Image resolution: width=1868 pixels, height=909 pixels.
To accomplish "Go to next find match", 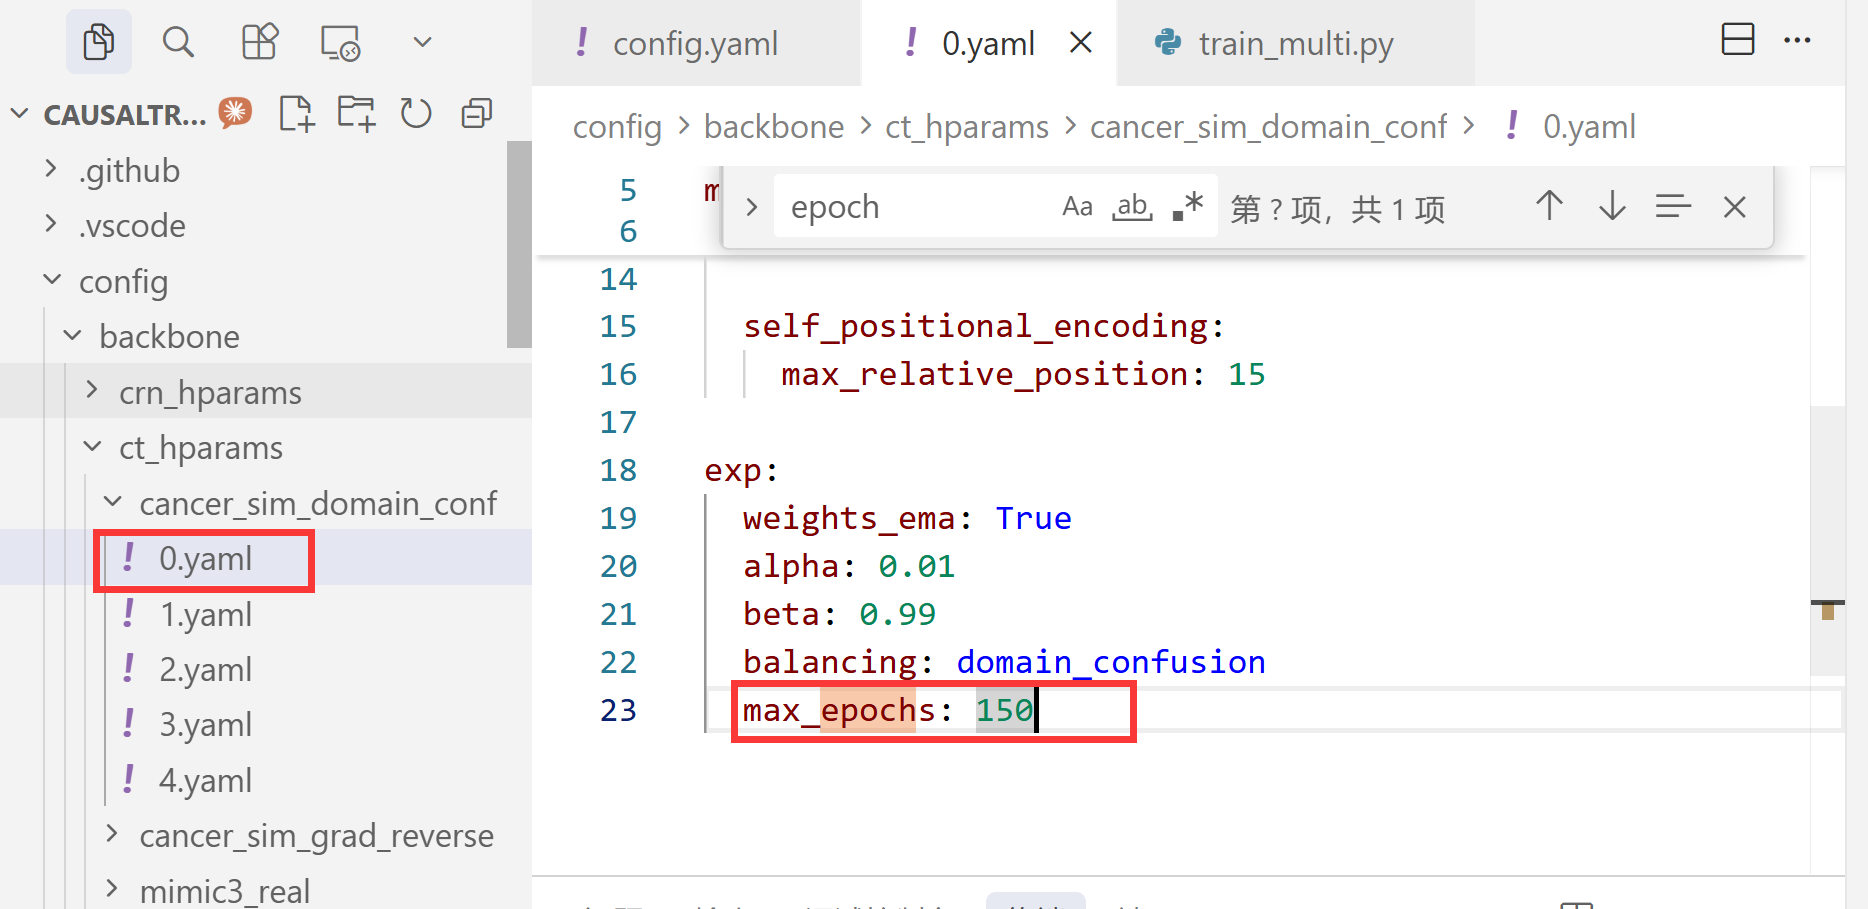I will tap(1612, 206).
